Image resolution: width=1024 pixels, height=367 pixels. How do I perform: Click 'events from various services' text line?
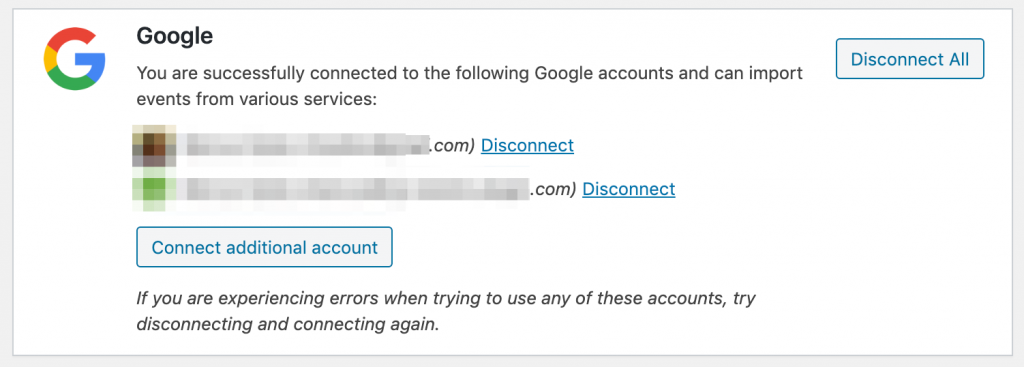click(257, 100)
